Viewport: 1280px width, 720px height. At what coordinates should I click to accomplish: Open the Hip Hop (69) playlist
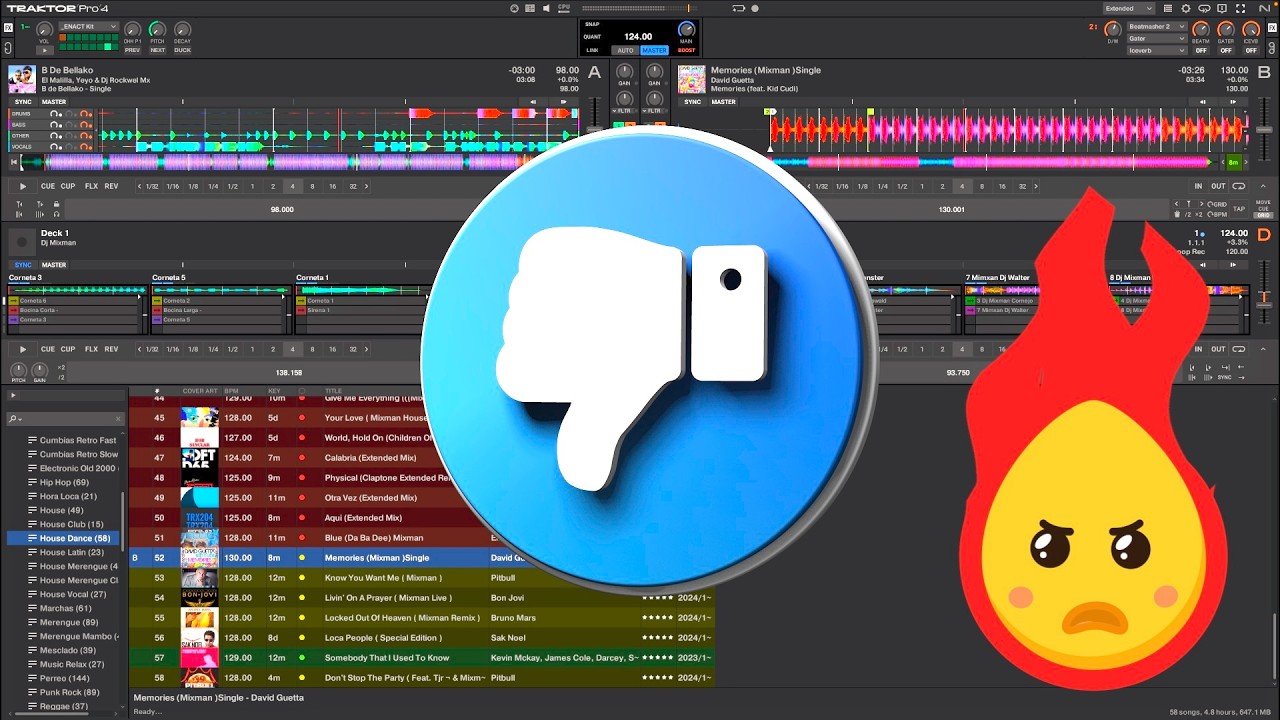tap(64, 482)
